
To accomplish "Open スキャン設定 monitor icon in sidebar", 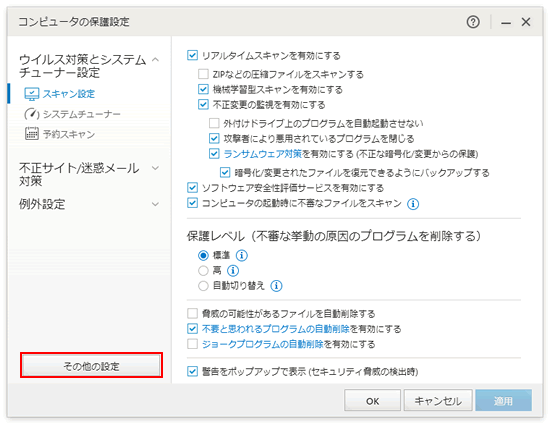I will [x=31, y=94].
